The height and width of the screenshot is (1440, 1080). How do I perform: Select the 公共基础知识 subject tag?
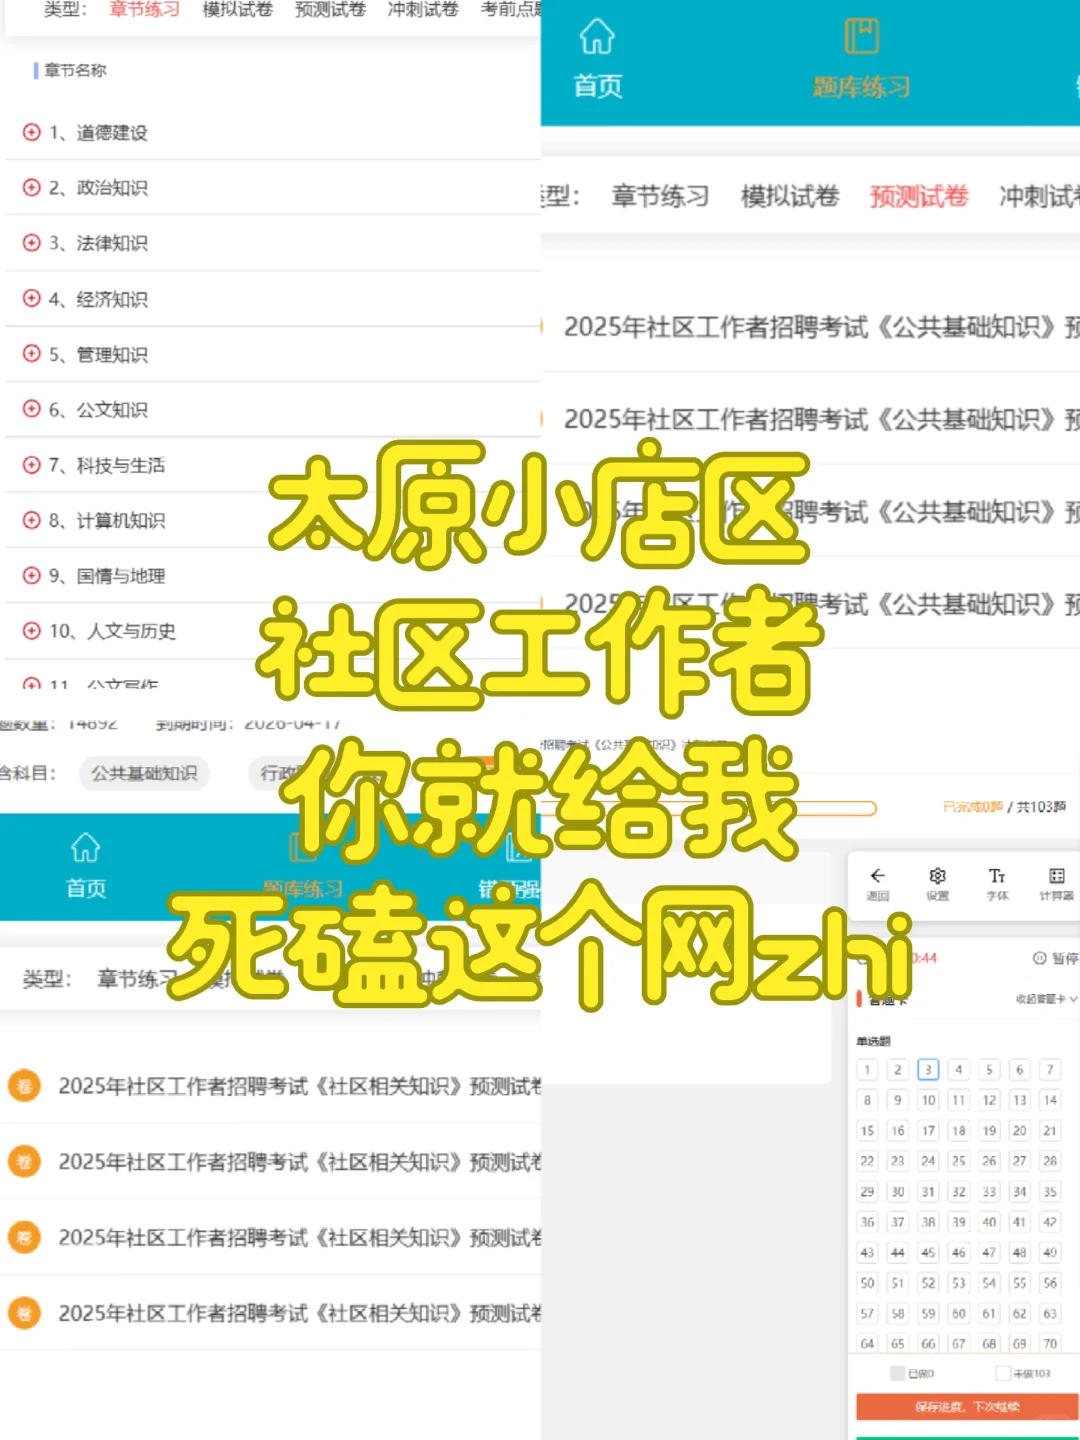[144, 773]
